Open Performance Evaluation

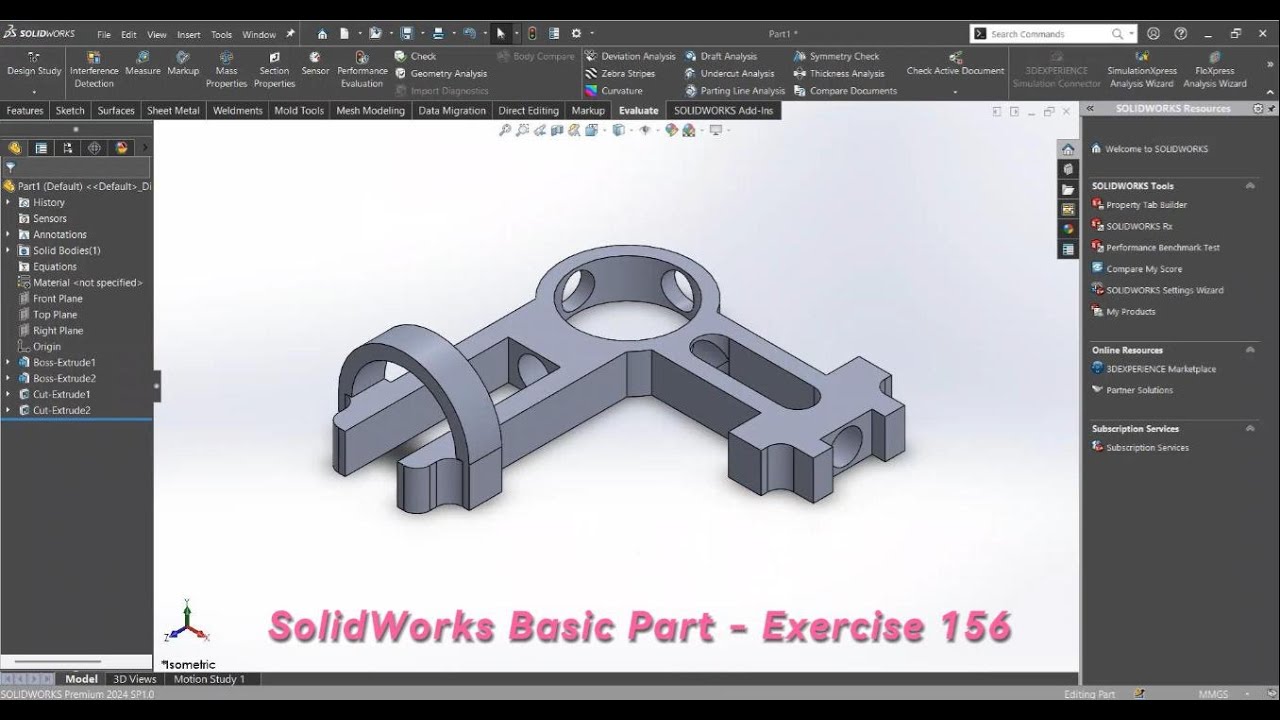pos(362,70)
